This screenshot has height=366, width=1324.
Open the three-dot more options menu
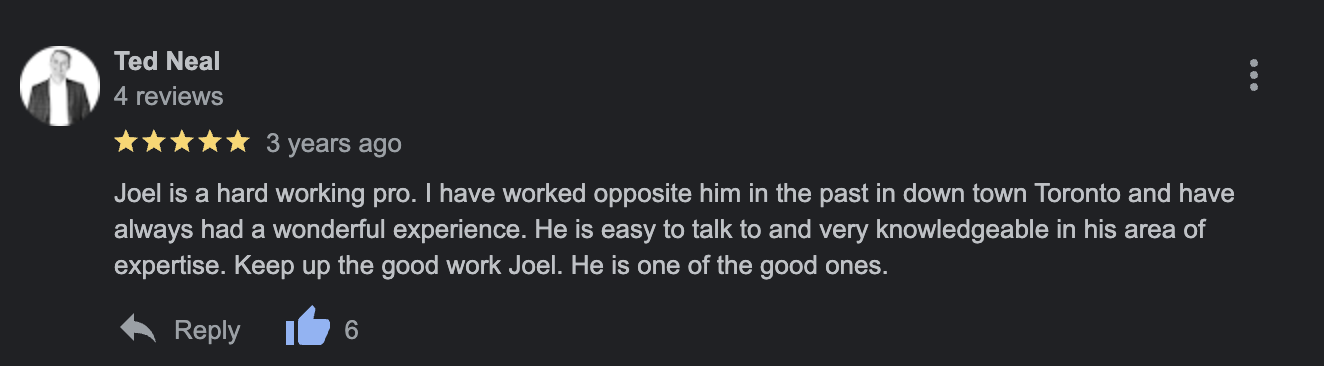pyautogui.click(x=1254, y=76)
